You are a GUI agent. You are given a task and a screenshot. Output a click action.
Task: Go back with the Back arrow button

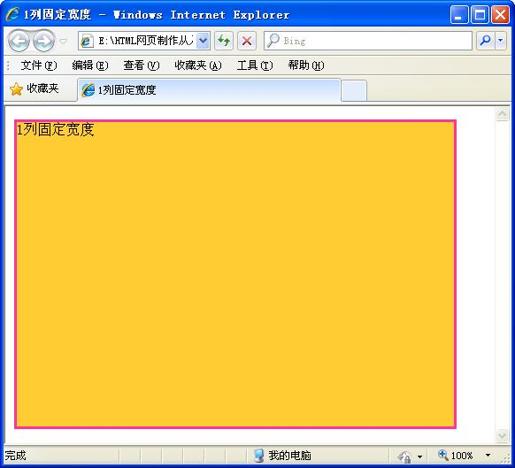(x=19, y=41)
